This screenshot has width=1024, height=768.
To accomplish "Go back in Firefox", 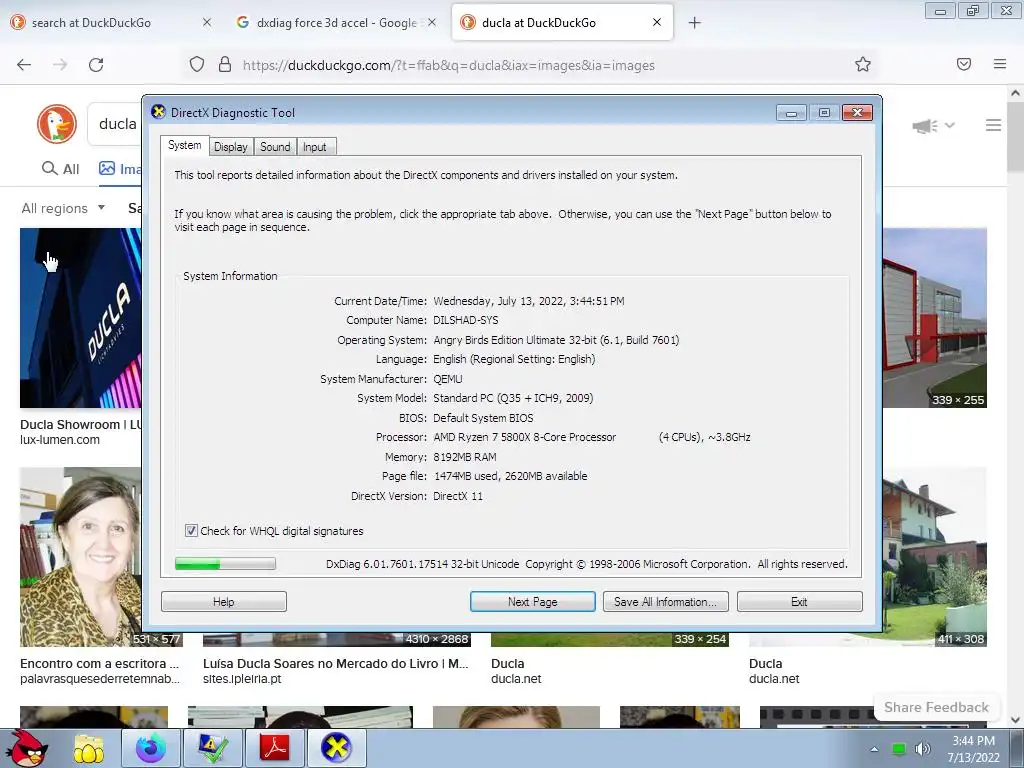I will tap(24, 65).
